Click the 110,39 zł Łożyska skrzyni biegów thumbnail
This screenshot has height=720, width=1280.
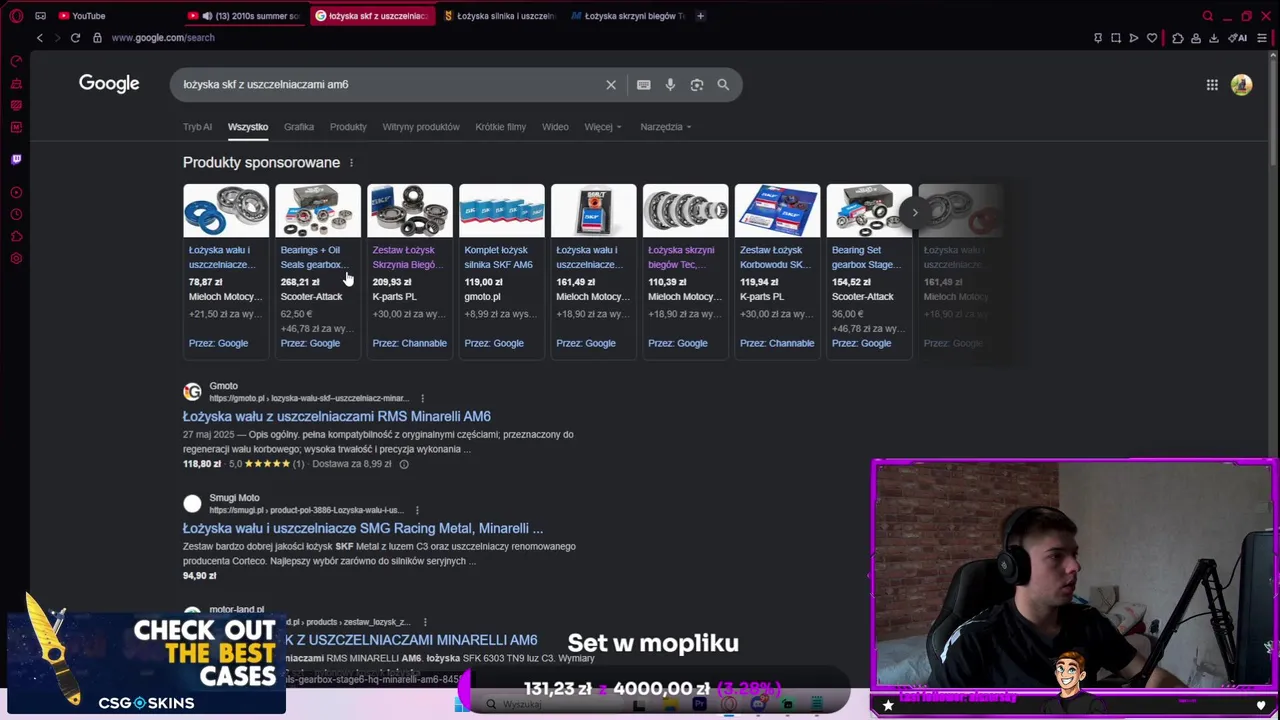click(685, 211)
